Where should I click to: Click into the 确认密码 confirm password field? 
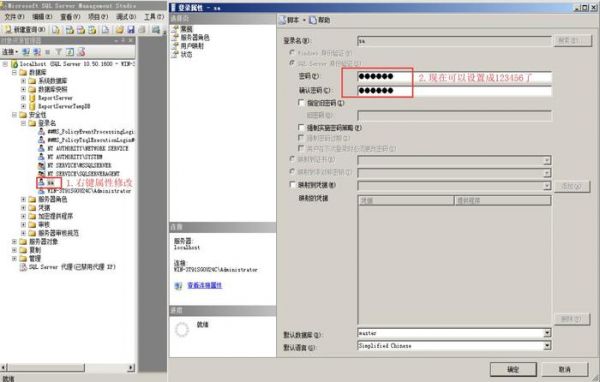pos(454,91)
